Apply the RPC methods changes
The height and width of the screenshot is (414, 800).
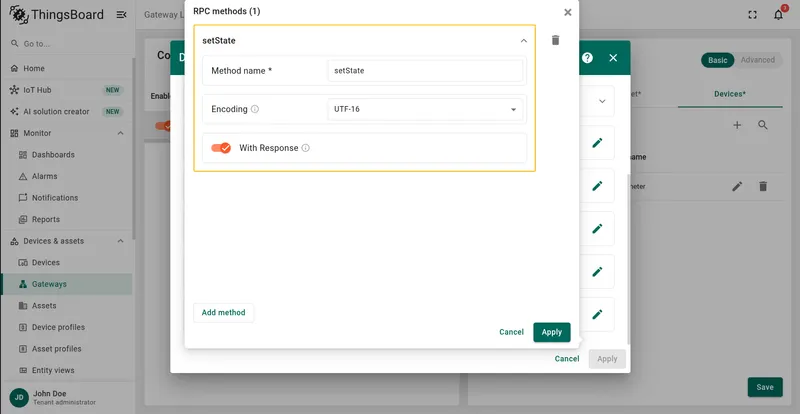coord(552,332)
